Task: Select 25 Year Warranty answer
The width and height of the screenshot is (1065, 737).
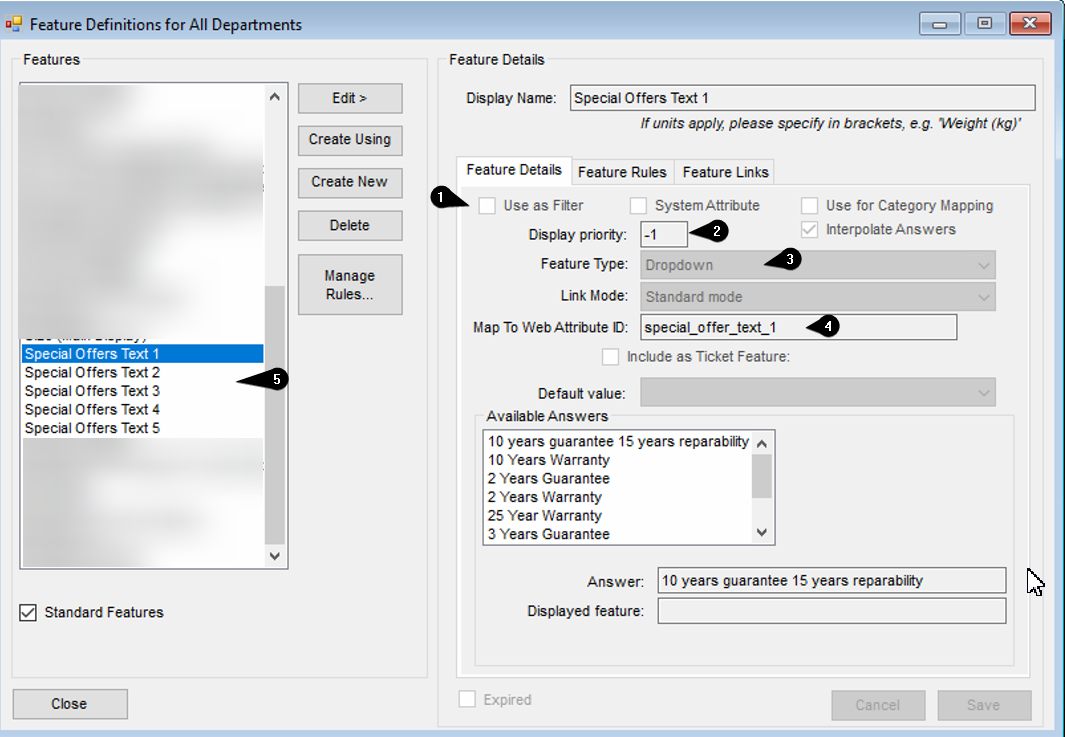Action: click(x=545, y=516)
